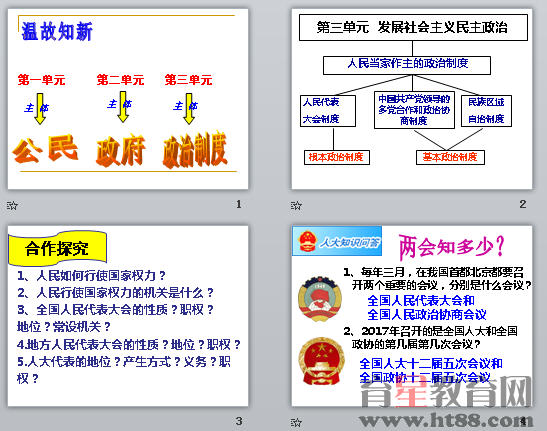Click the national emblem icon beside 人大知识问答
The height and width of the screenshot is (431, 547).
coord(307,241)
